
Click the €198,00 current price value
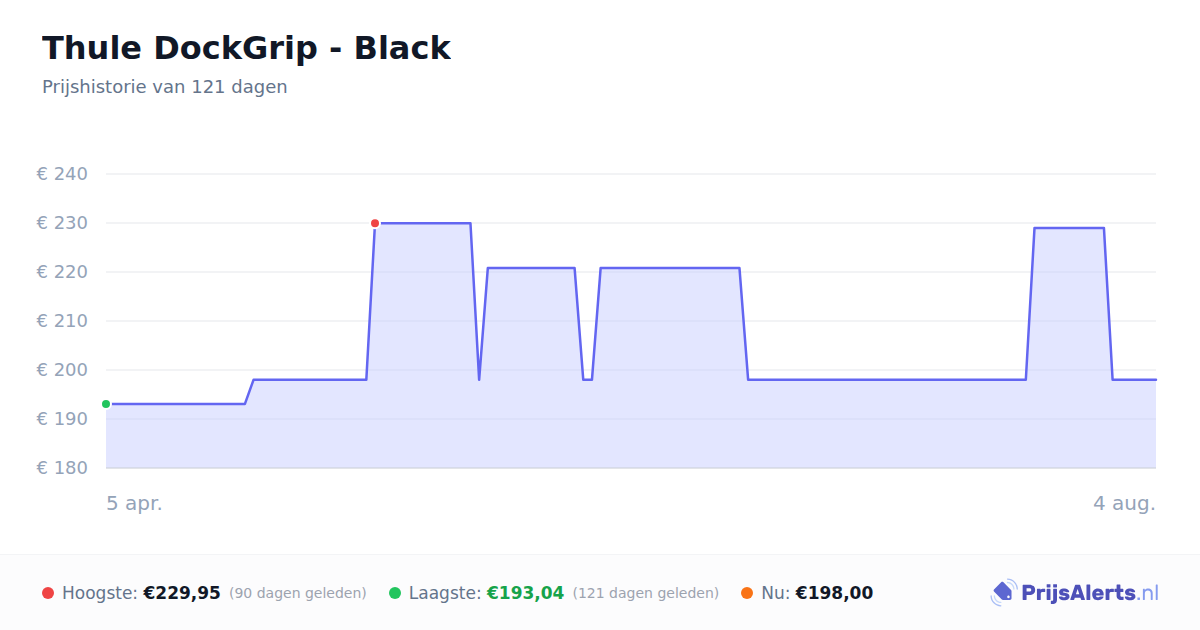[834, 593]
